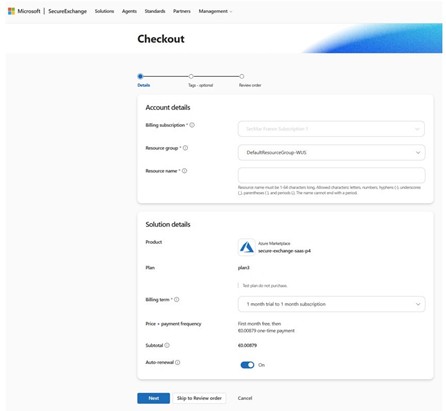Screen dimensions: 446x411
Task: Go to the Standards menu item
Action: (155, 11)
